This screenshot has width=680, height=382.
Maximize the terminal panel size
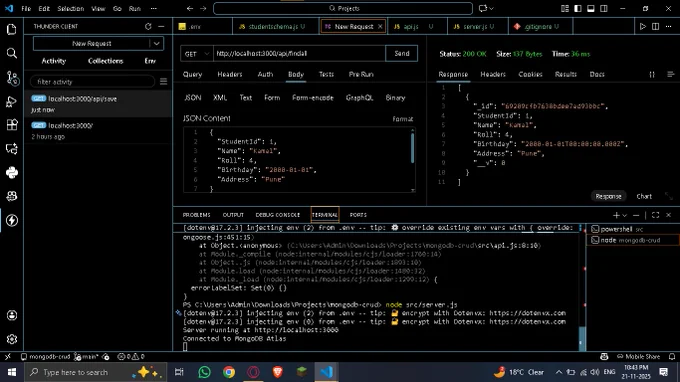click(655, 215)
